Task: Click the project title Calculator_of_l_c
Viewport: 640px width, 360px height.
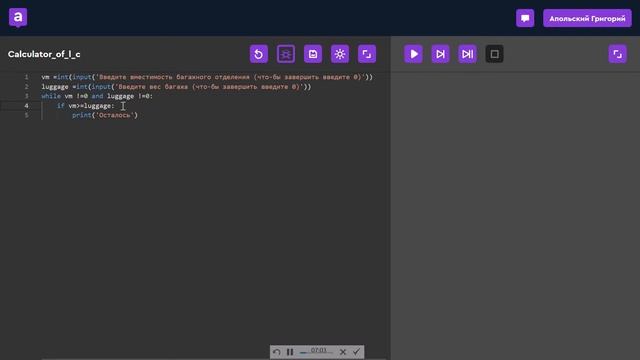Action: tap(44, 54)
